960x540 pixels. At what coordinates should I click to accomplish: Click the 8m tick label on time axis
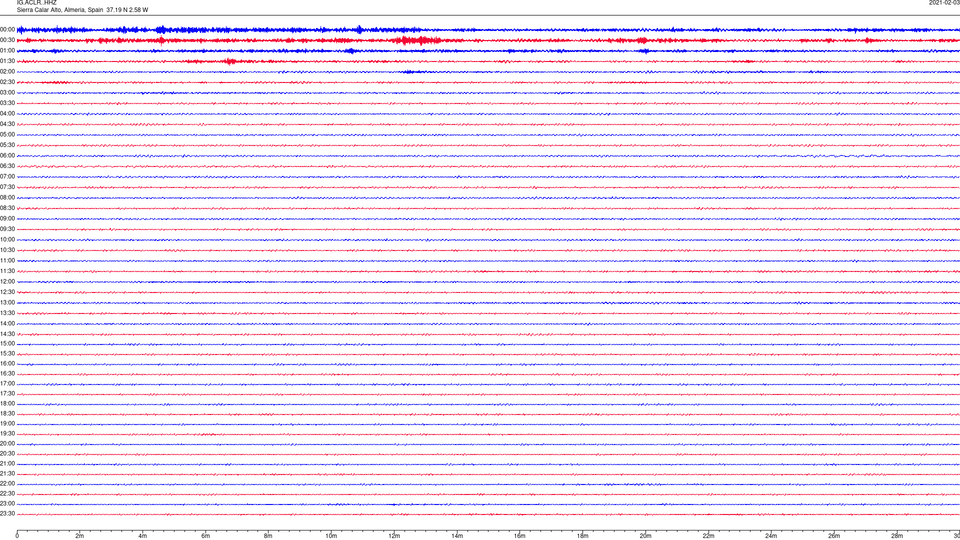(268, 536)
